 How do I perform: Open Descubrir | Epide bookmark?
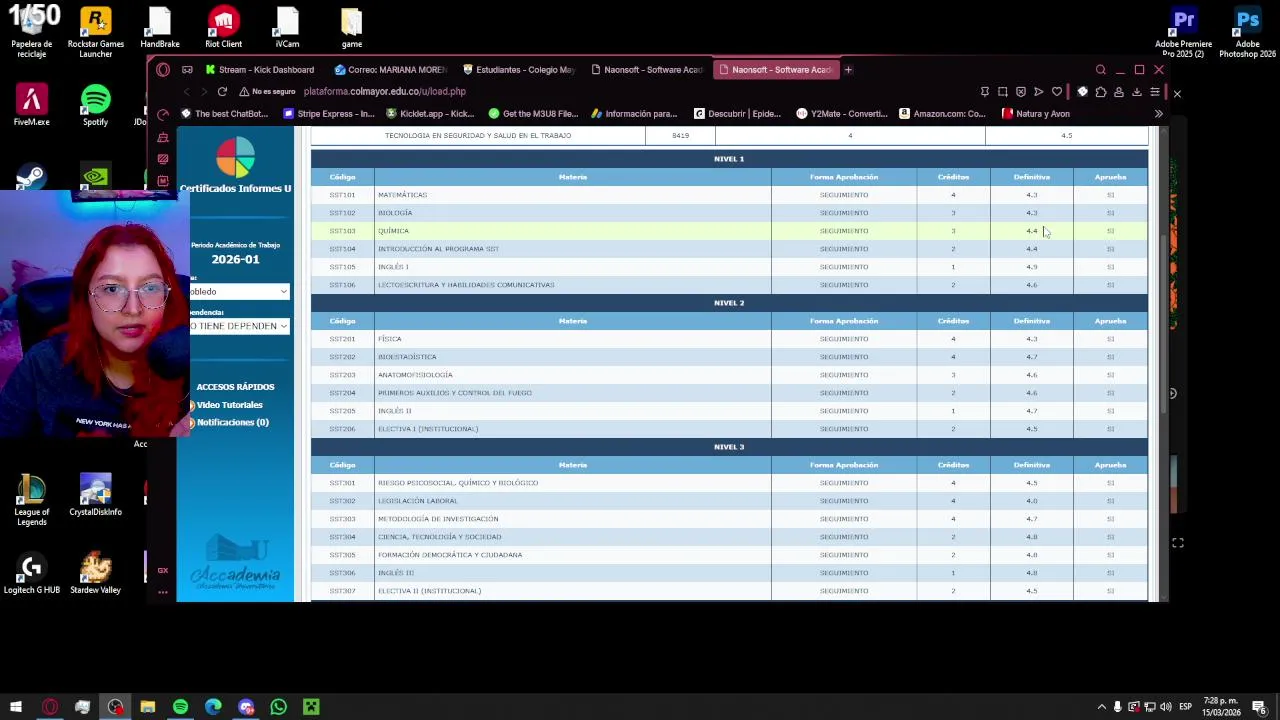coord(737,114)
